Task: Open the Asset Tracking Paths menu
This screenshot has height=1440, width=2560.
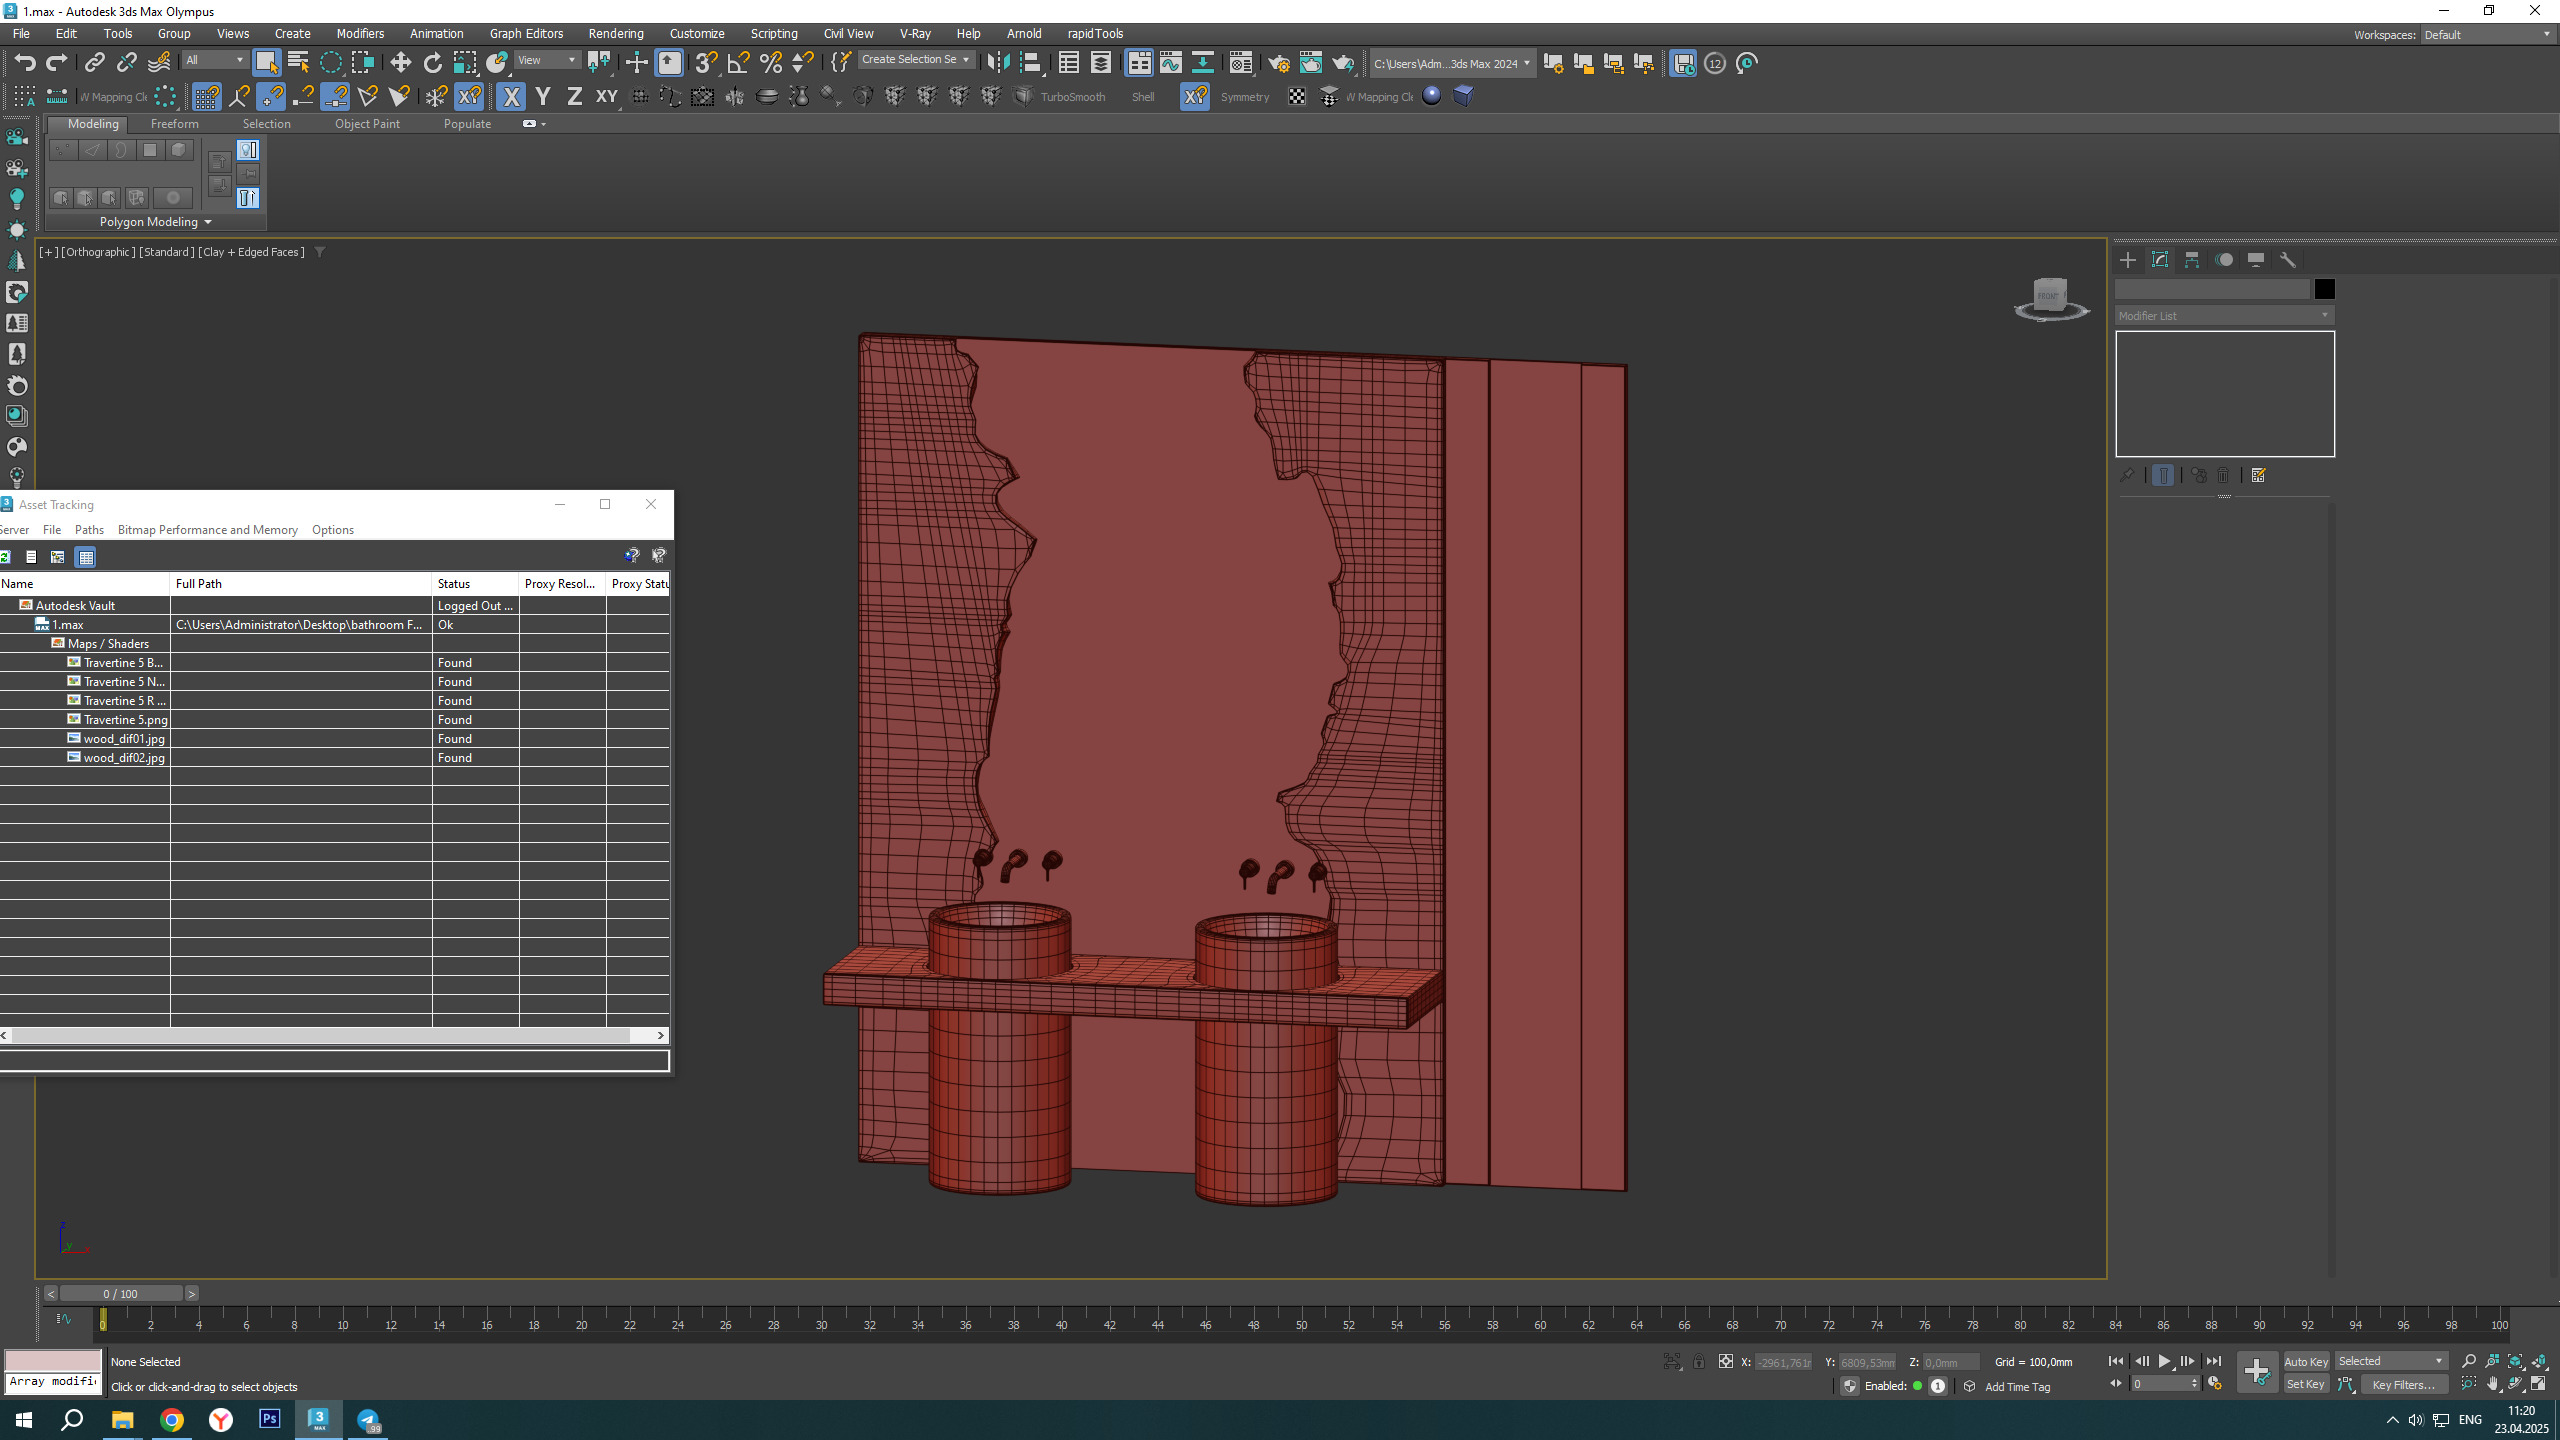Action: [89, 530]
